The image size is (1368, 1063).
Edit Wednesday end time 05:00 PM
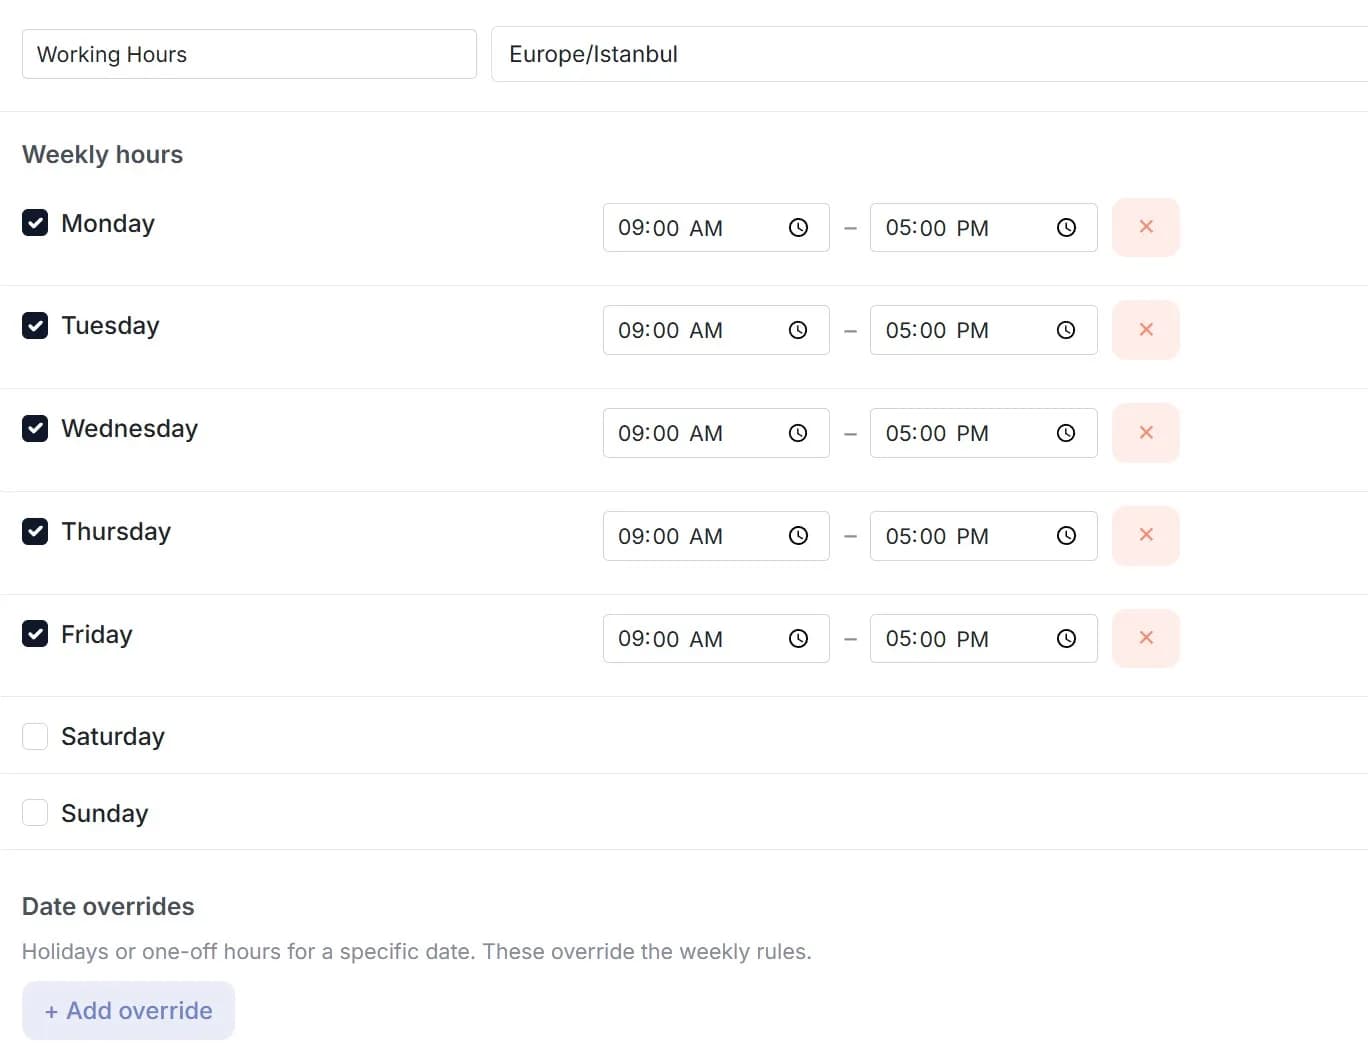[984, 433]
